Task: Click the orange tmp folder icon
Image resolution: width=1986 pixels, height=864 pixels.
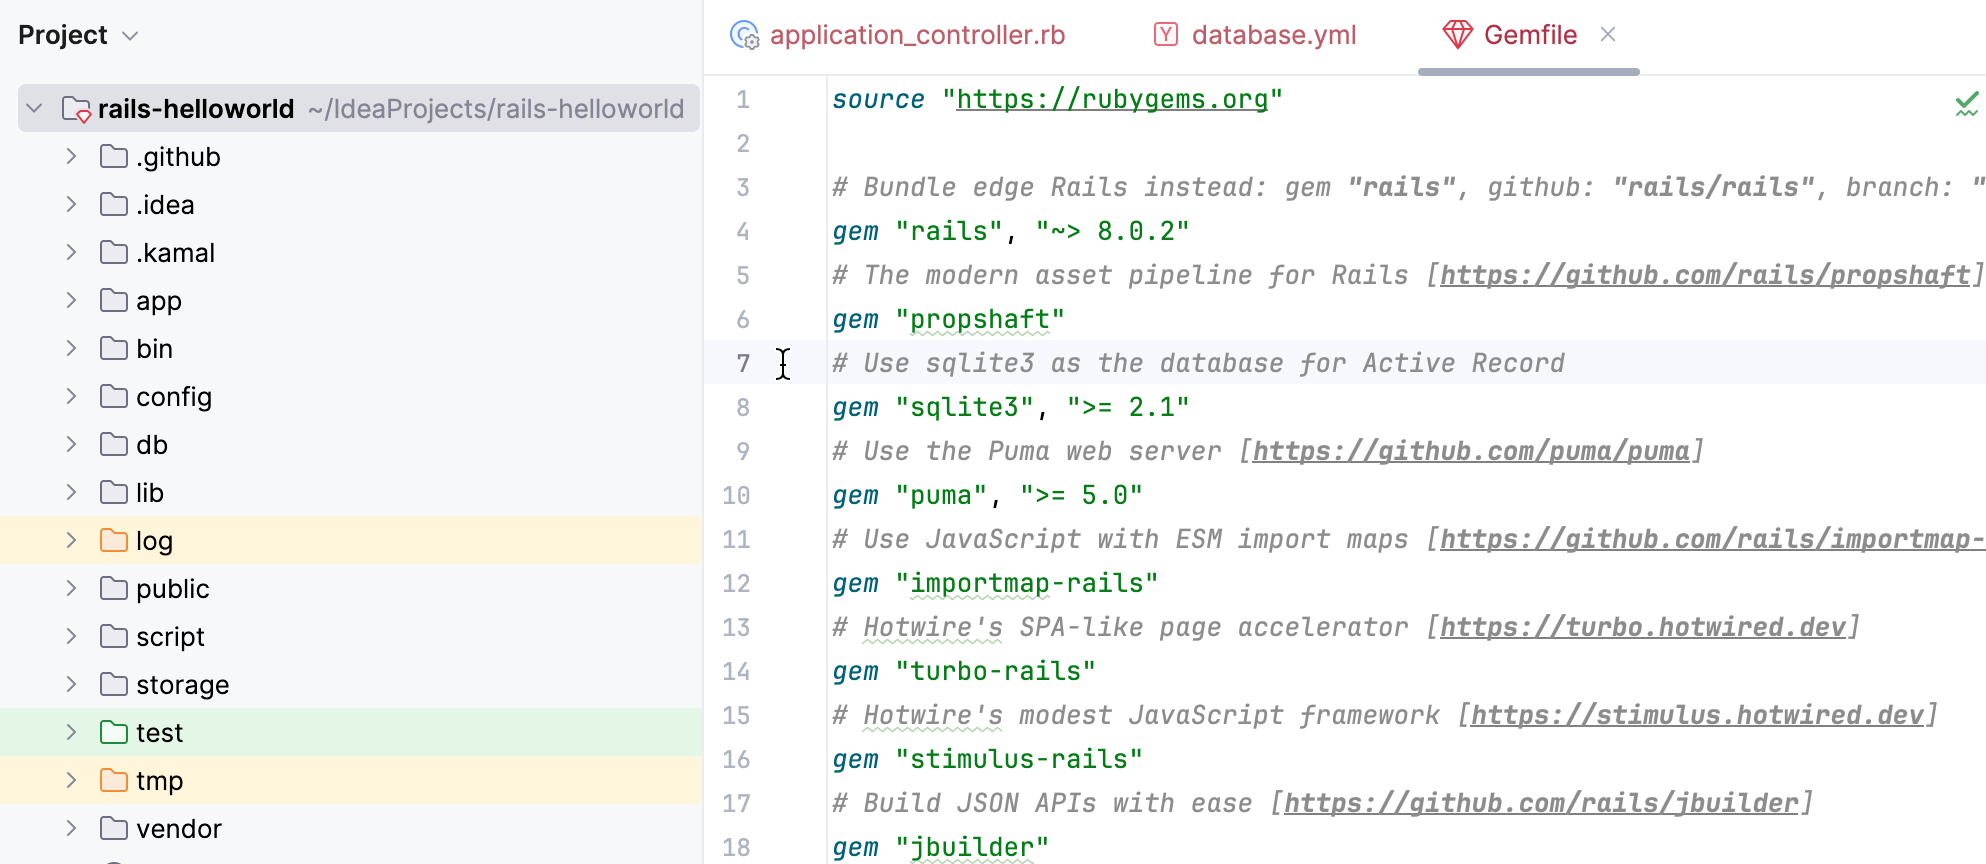Action: click(114, 781)
